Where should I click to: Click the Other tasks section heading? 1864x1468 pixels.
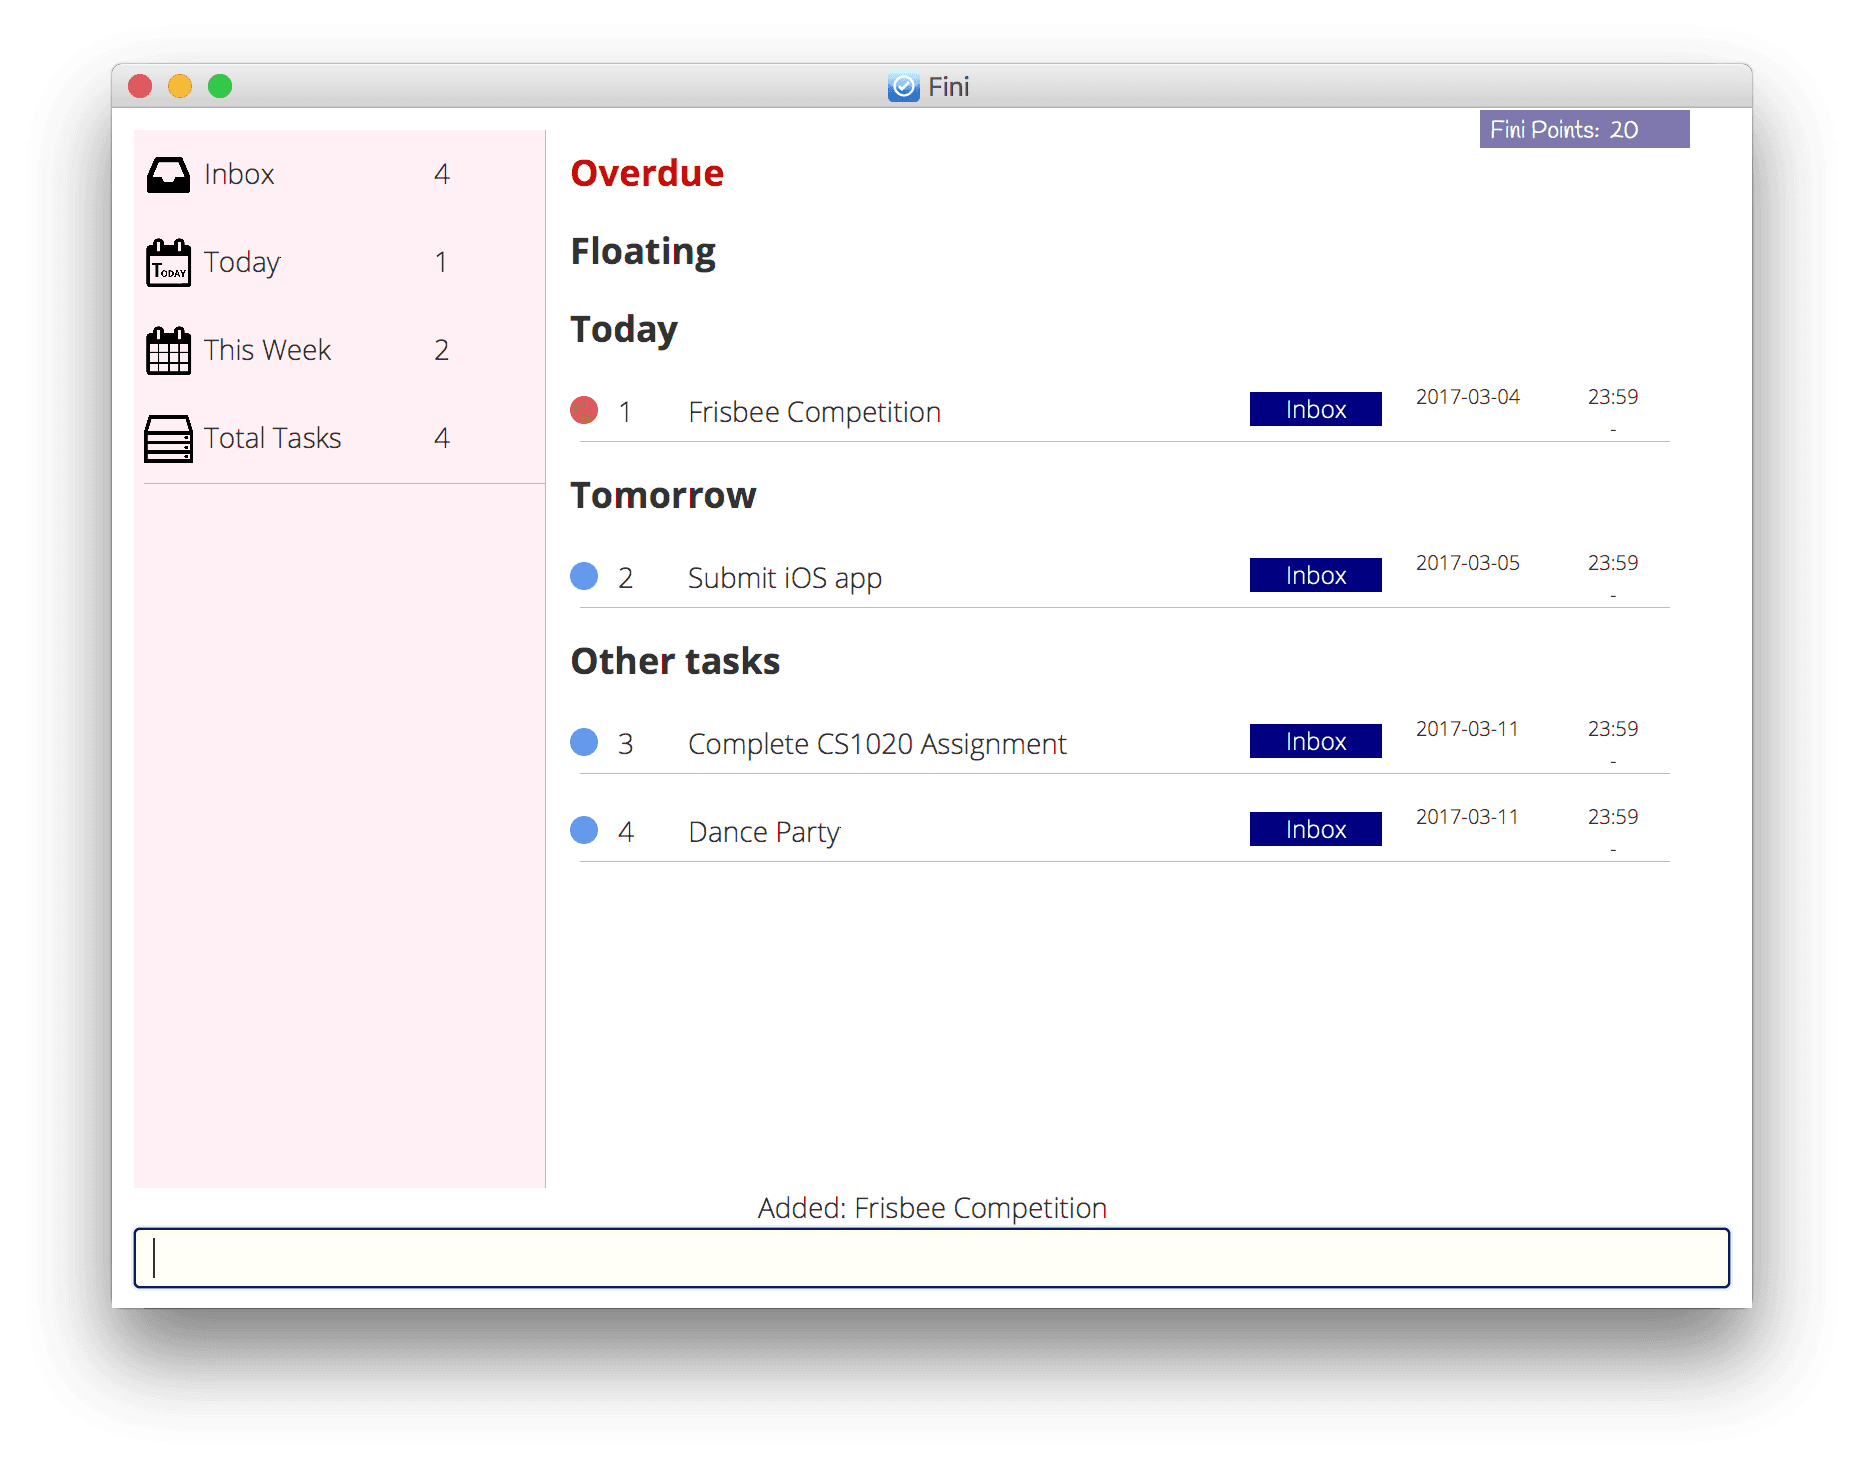(675, 661)
